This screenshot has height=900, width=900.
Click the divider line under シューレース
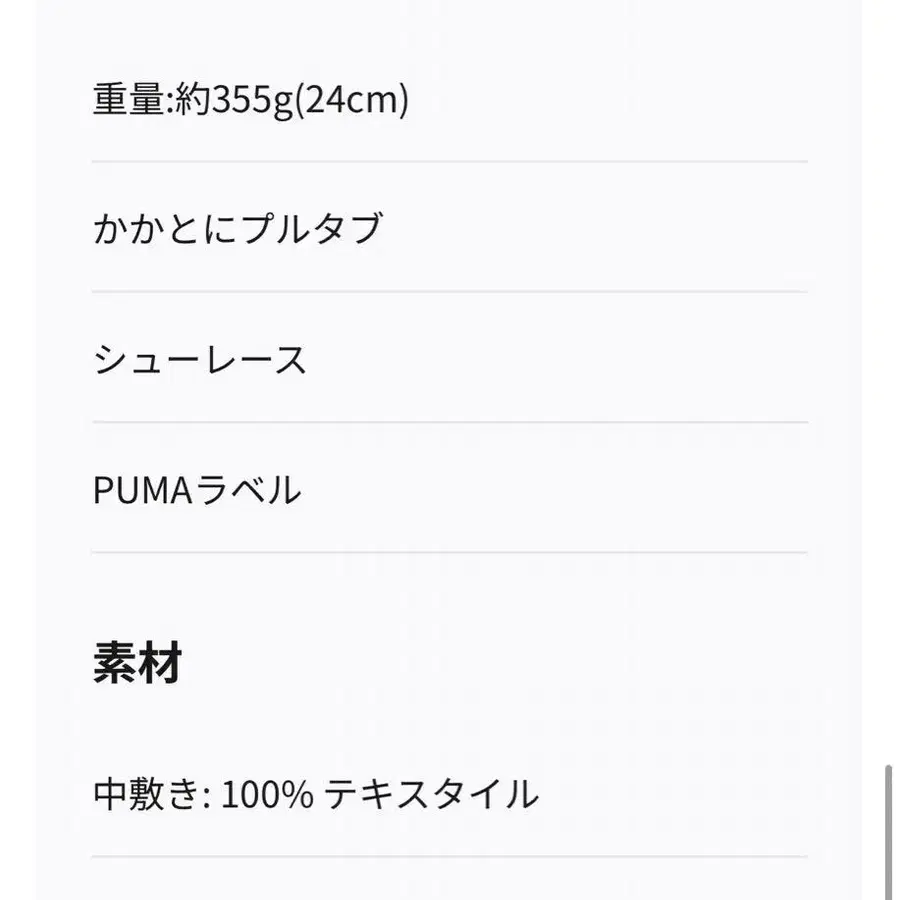[450, 422]
